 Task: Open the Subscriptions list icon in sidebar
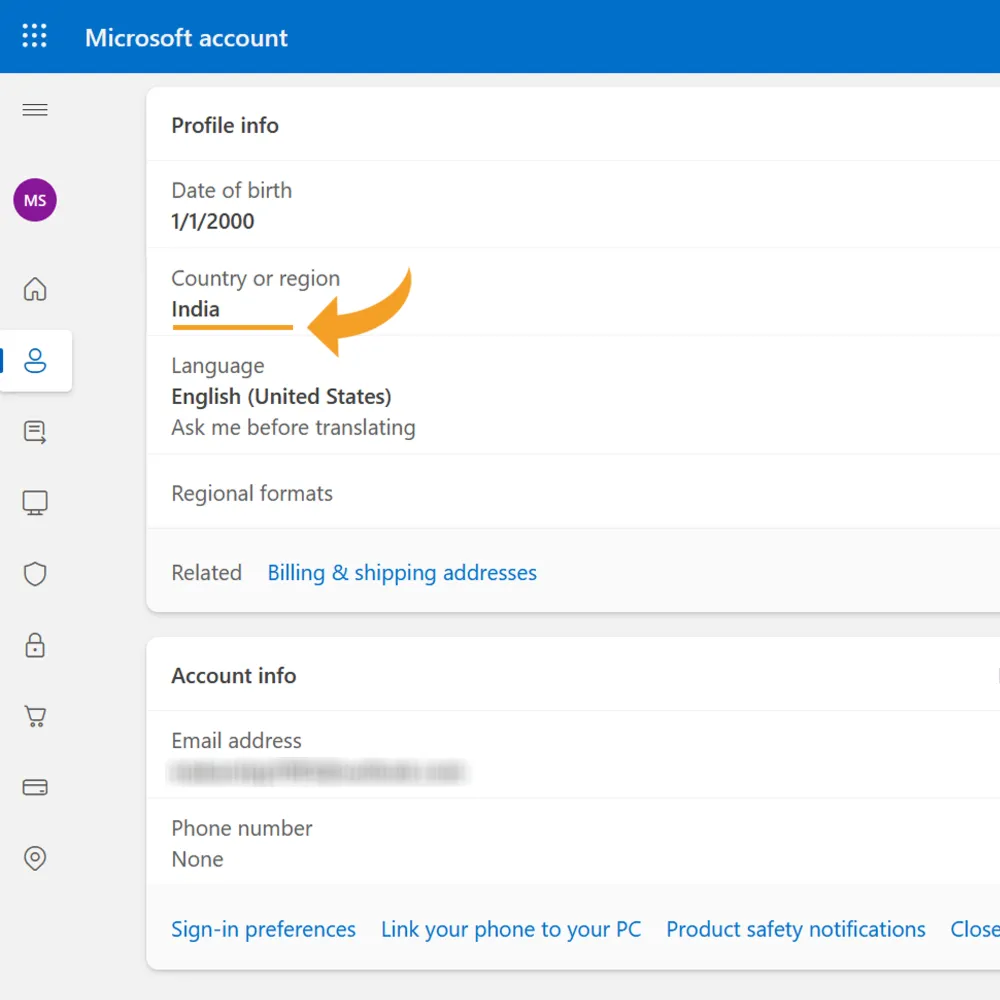coord(35,432)
